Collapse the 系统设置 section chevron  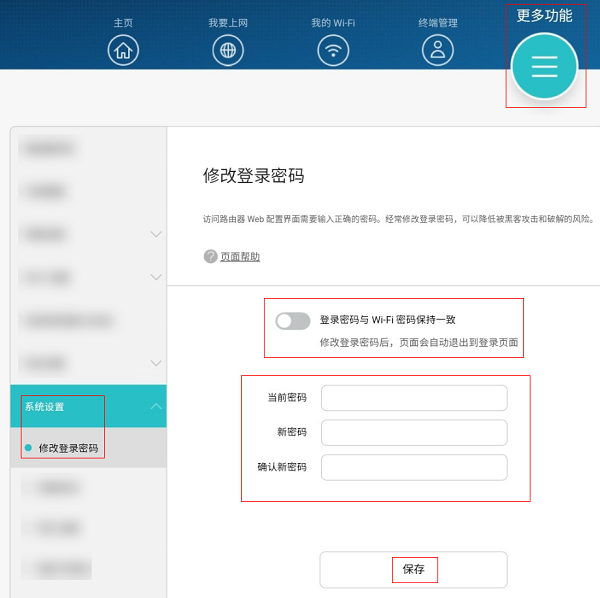click(155, 407)
